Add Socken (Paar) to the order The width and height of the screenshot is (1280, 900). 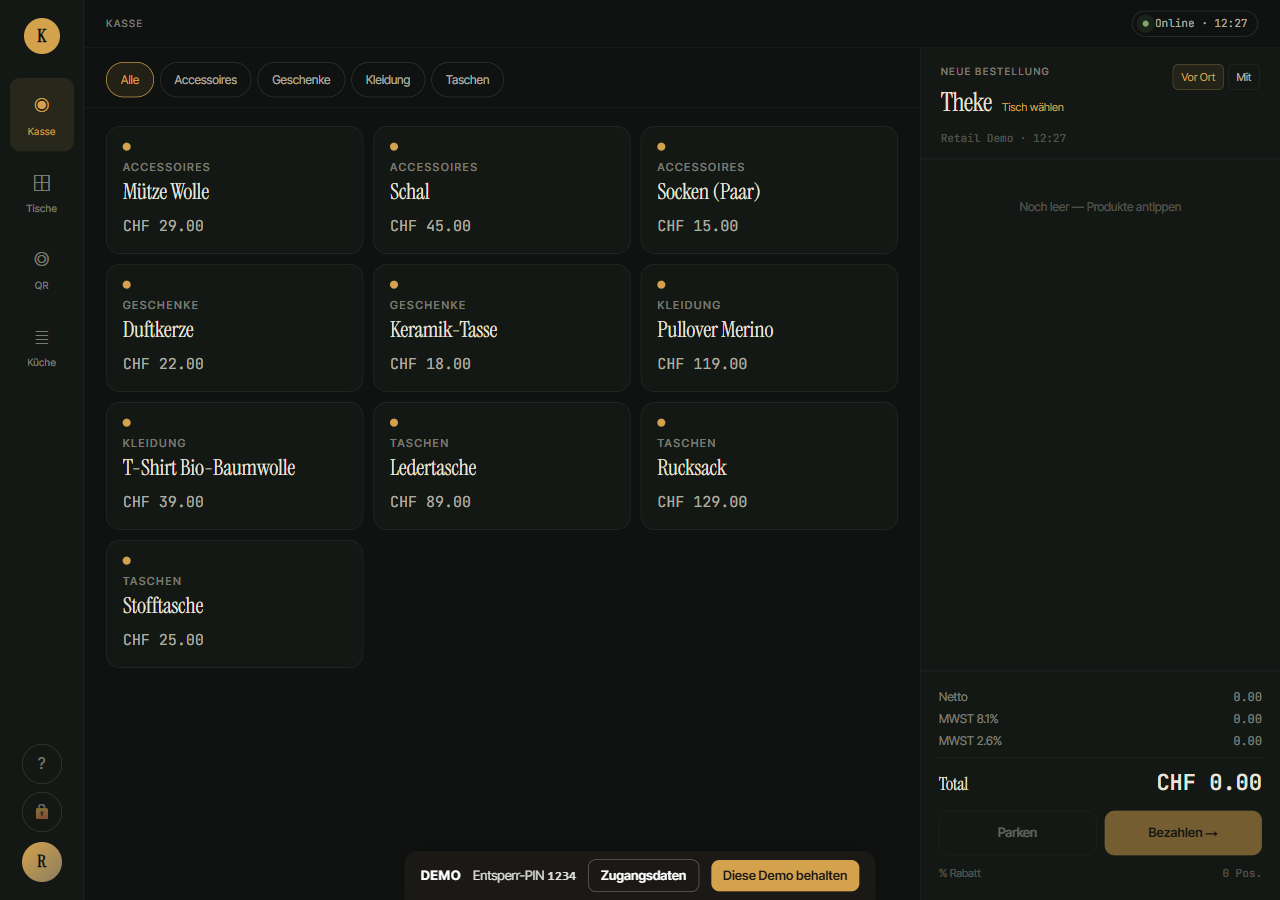[769, 190]
